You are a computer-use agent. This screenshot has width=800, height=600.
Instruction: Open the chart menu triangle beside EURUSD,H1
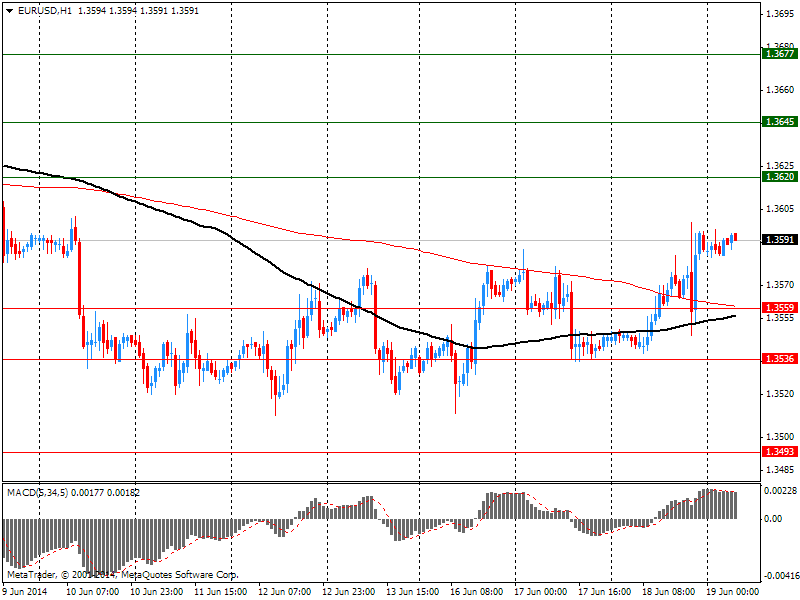click(9, 11)
